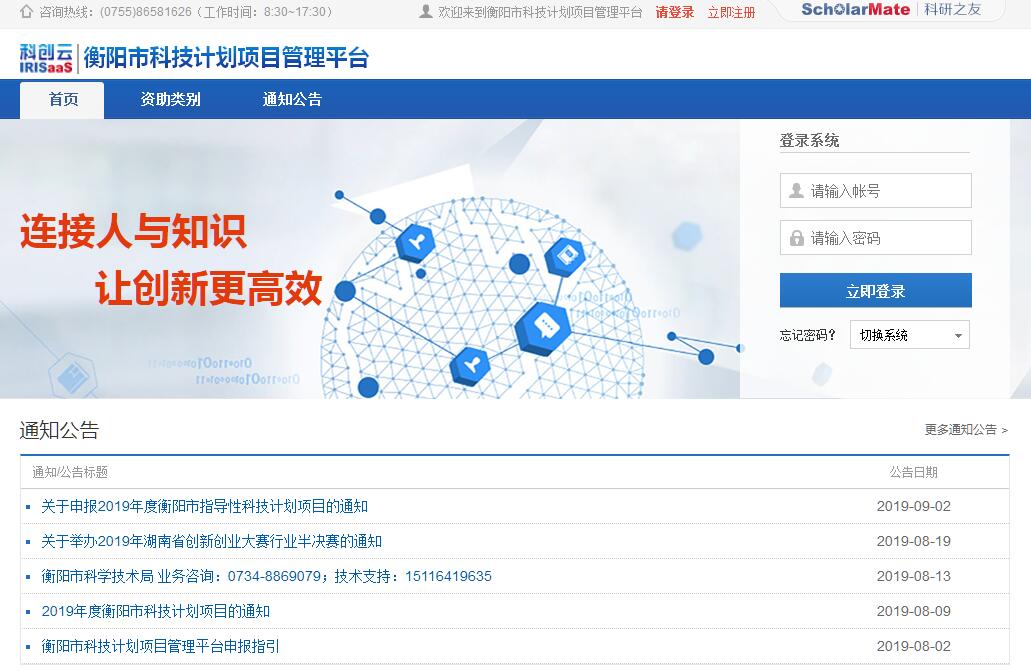The width and height of the screenshot is (1031, 671).
Task: Click the 通知/公告标题 column header
Action: (70, 472)
